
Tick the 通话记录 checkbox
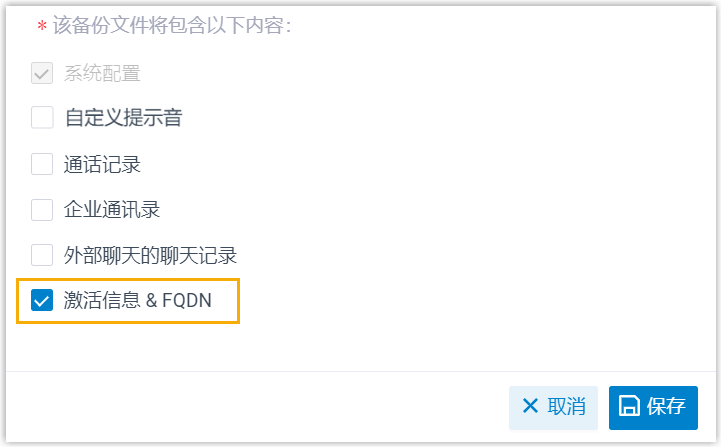[42, 164]
